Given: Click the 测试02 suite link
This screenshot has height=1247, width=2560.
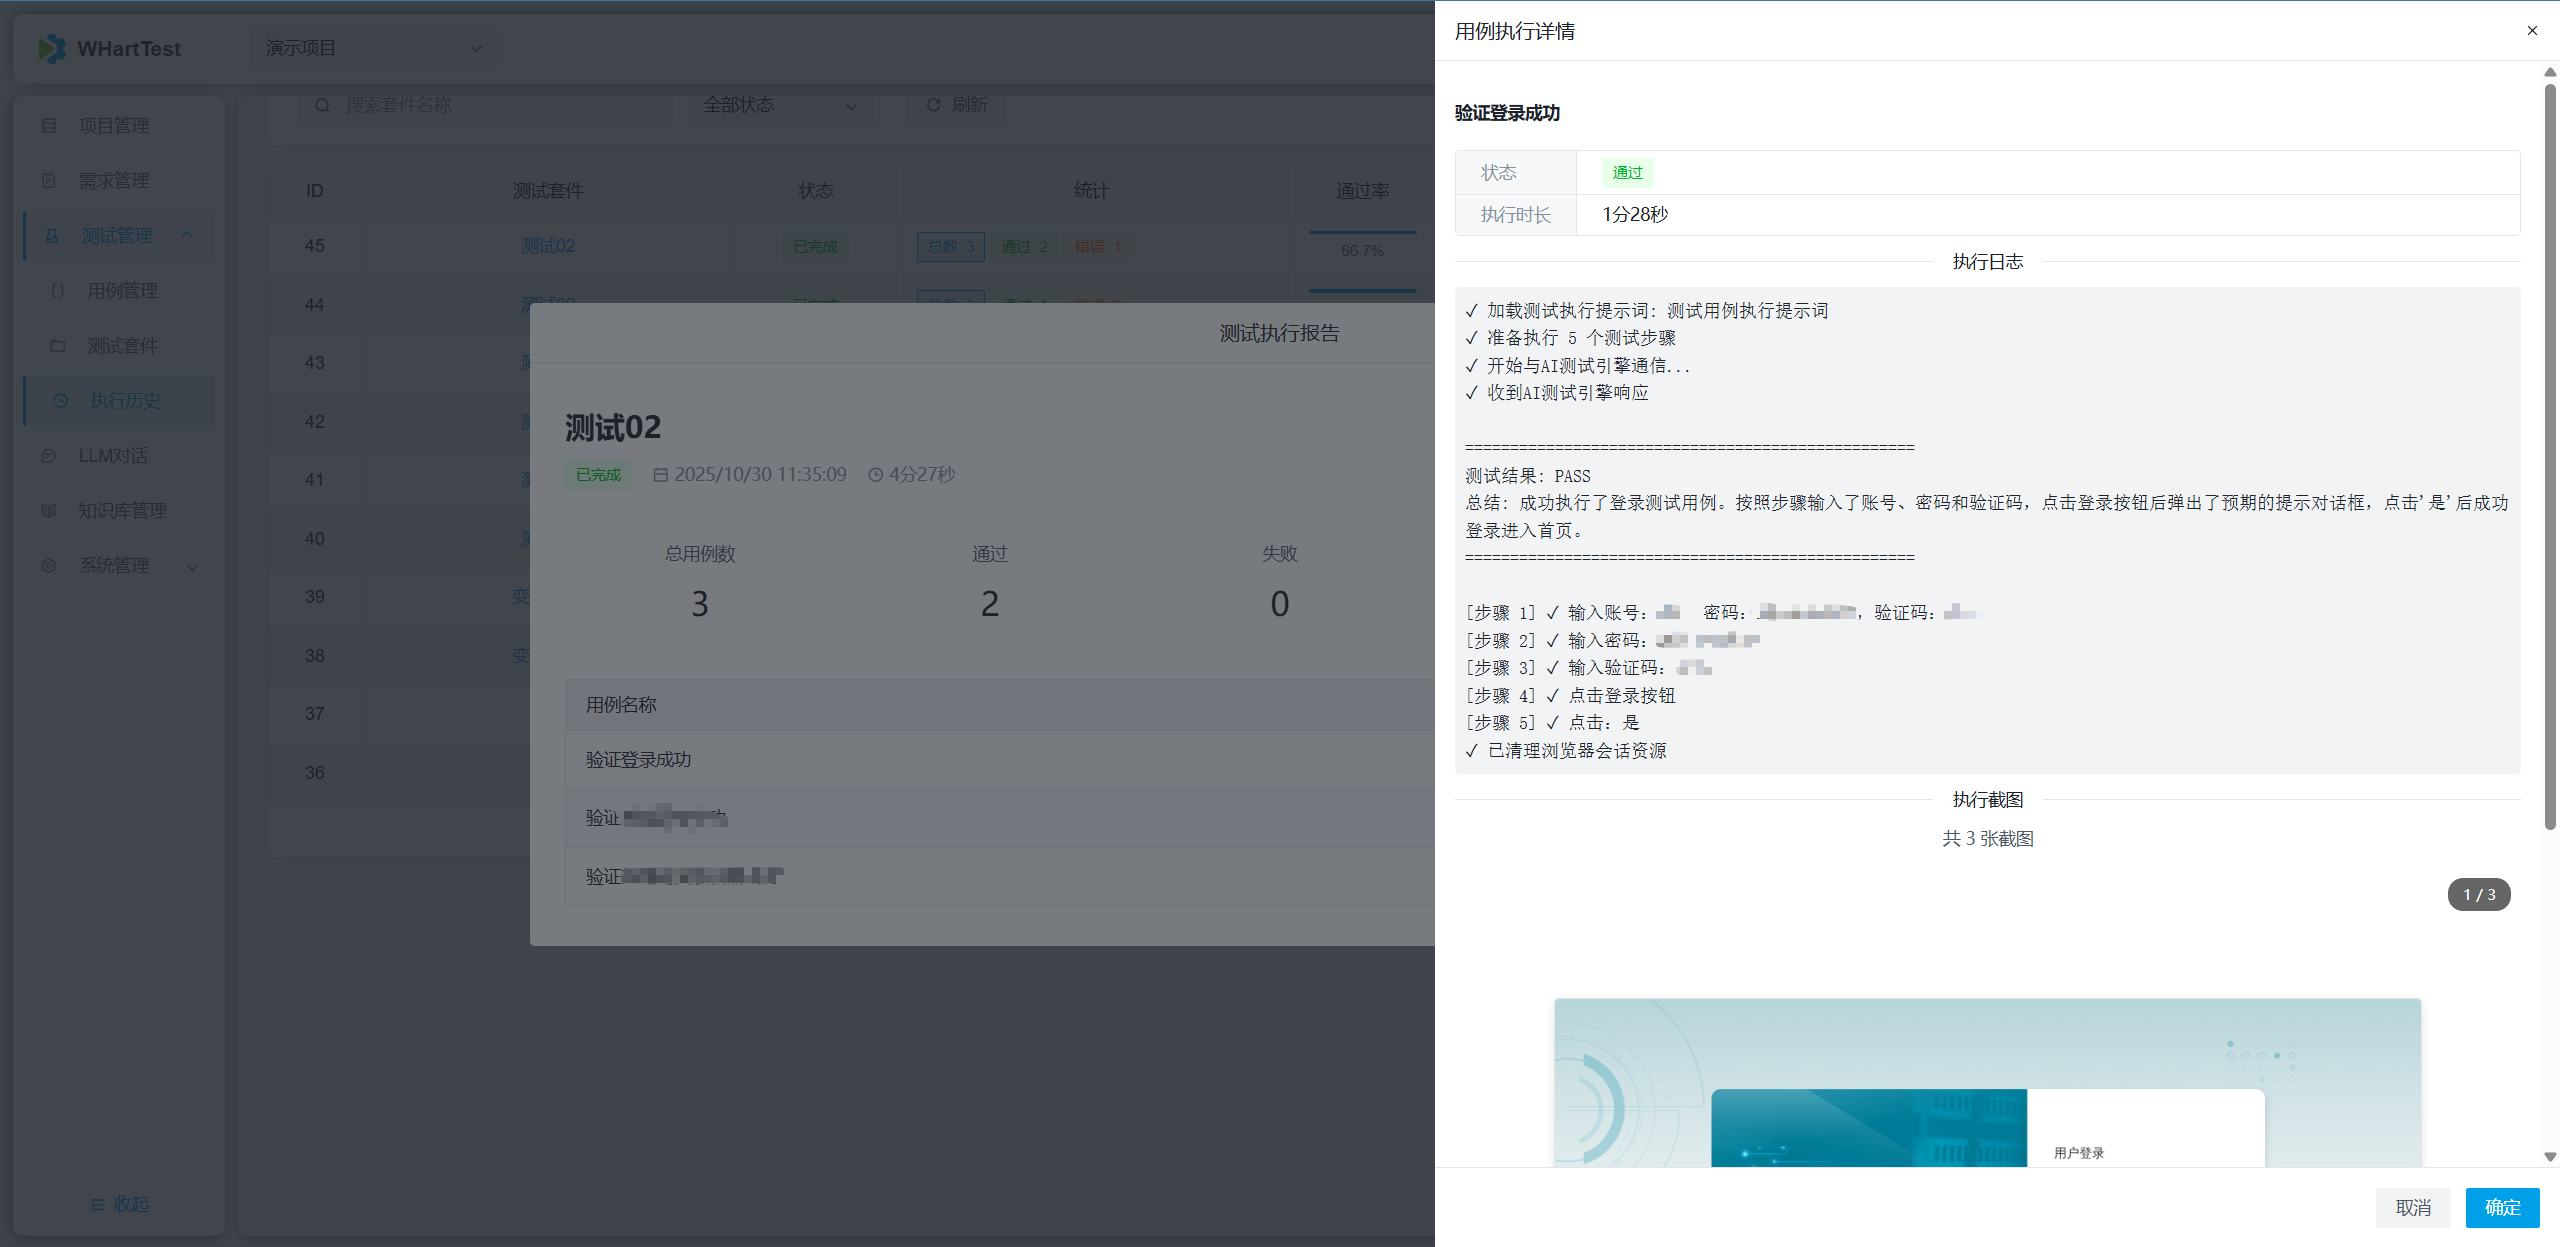Looking at the screenshot, I should (547, 246).
